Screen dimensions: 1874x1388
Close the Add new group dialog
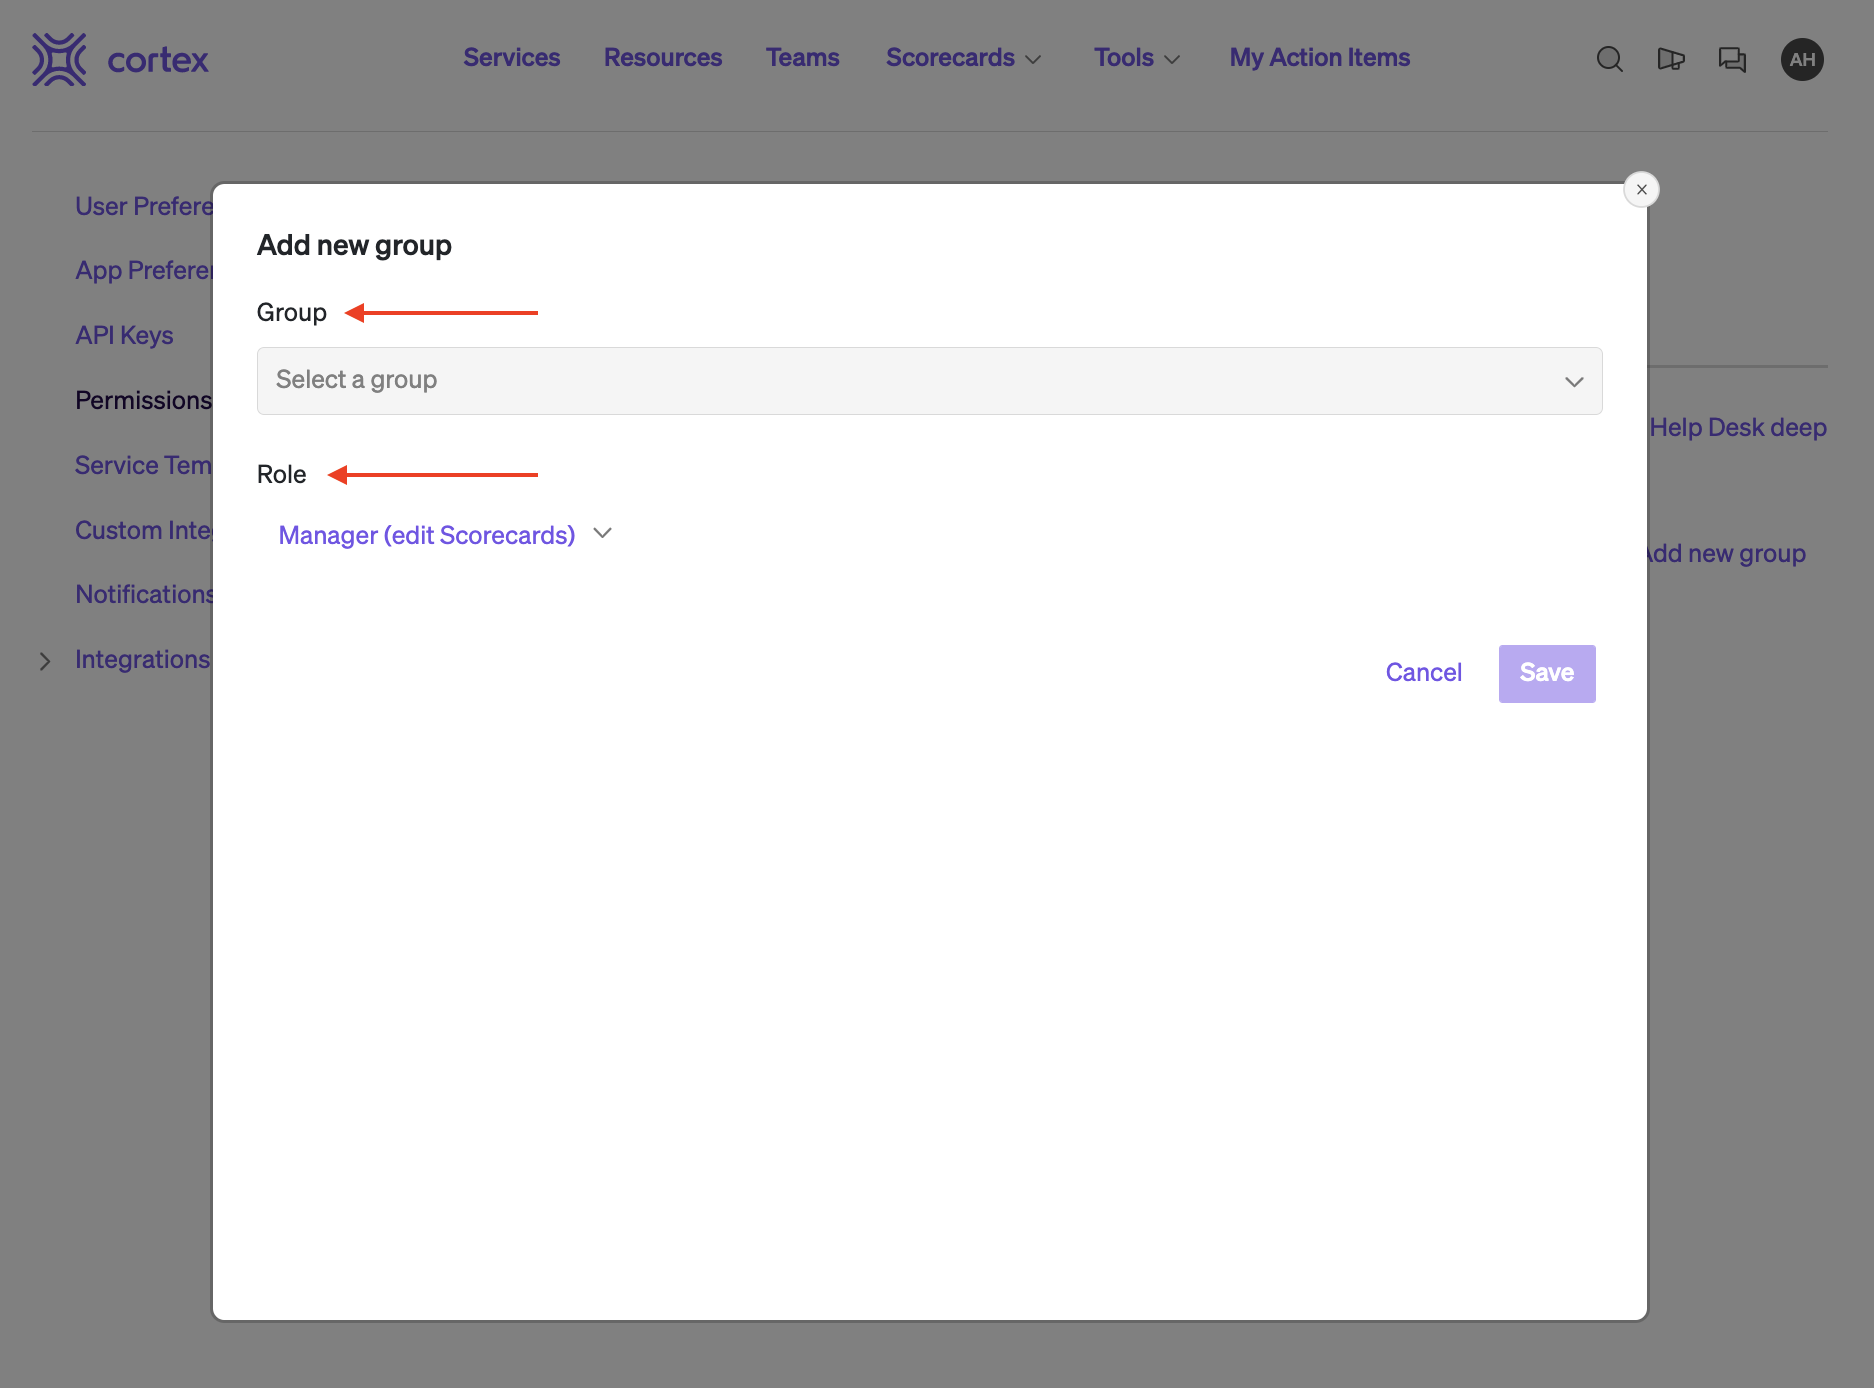point(1641,189)
